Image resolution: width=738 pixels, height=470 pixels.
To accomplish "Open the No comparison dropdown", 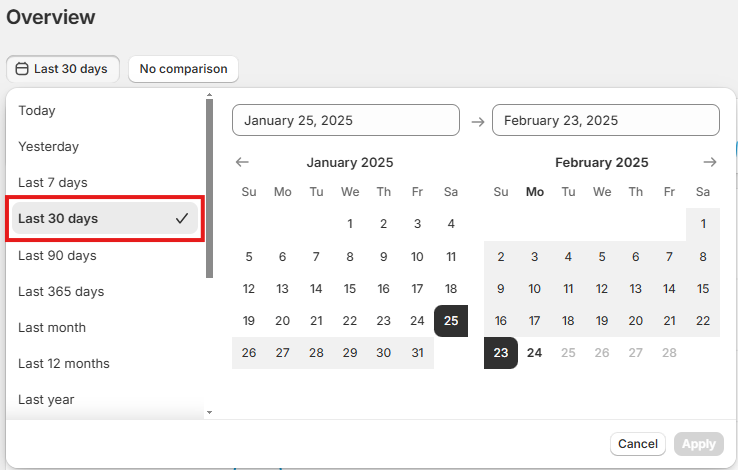I will click(x=183, y=69).
